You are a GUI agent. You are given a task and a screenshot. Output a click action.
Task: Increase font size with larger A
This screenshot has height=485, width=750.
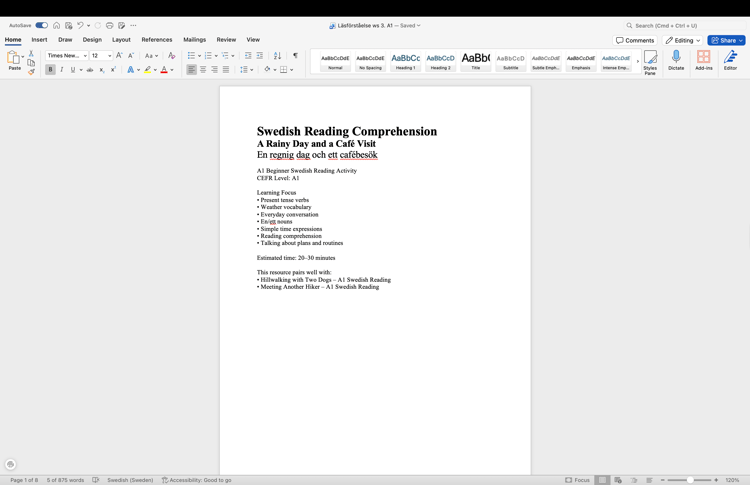(119, 55)
